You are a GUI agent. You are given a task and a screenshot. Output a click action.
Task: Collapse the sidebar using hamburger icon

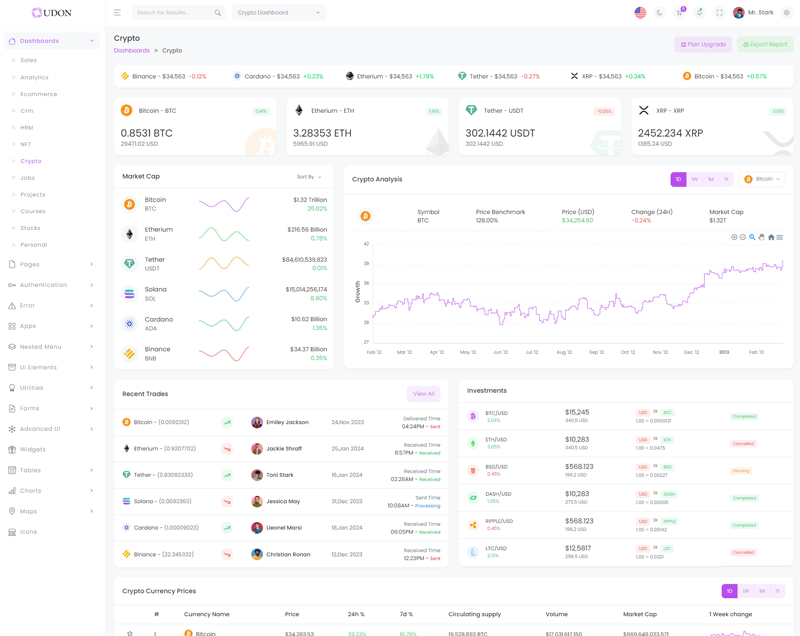tap(117, 13)
